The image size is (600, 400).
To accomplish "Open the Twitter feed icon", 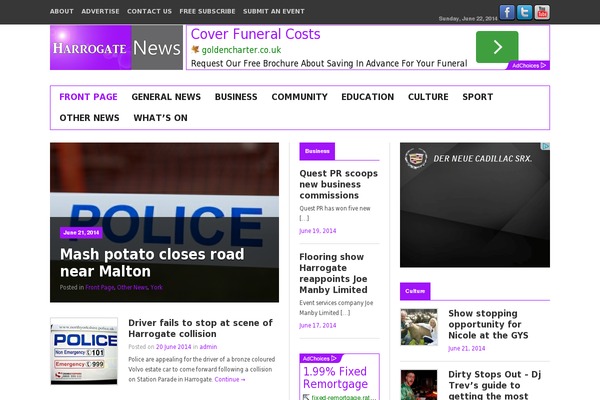I will tap(524, 12).
